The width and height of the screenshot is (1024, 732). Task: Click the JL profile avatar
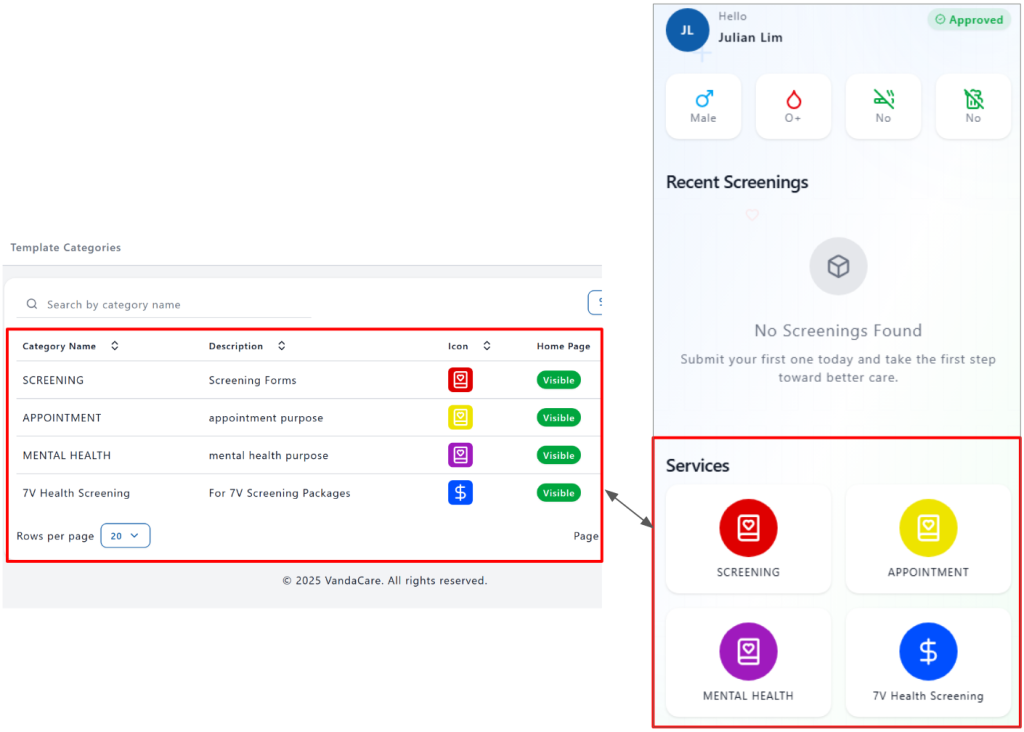coord(687,30)
